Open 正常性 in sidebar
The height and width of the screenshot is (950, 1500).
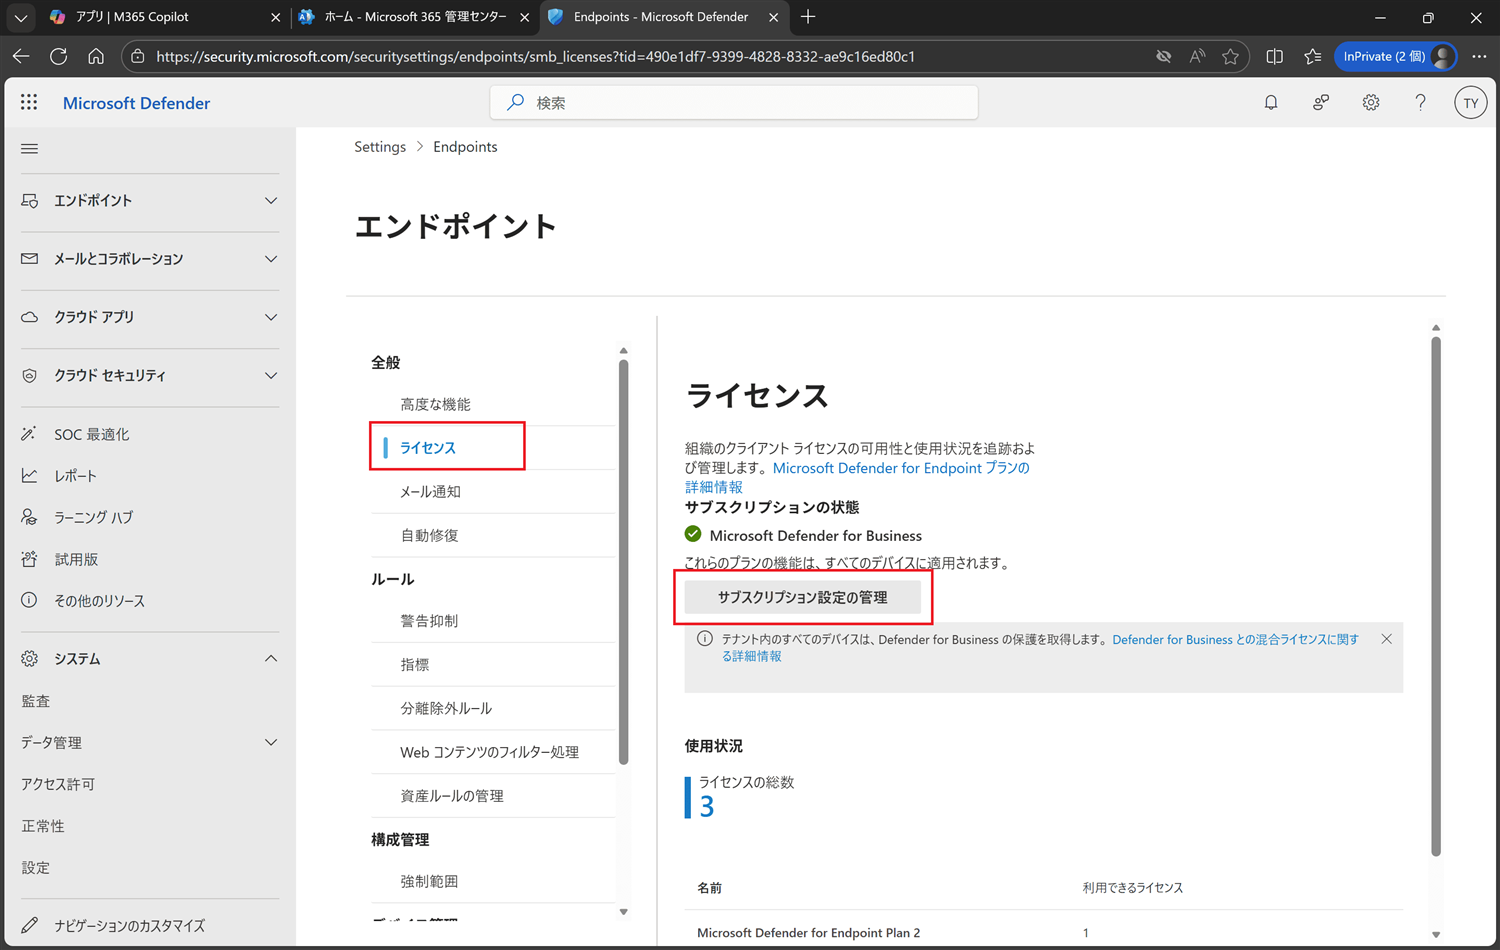click(43, 826)
